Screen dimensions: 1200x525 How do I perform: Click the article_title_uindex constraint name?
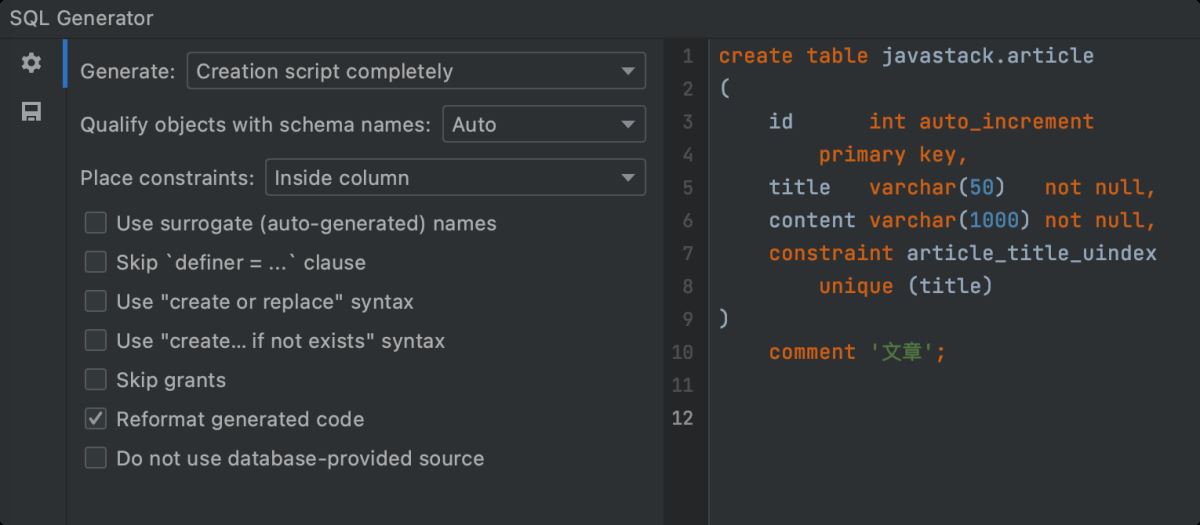pyautogui.click(x=1031, y=253)
